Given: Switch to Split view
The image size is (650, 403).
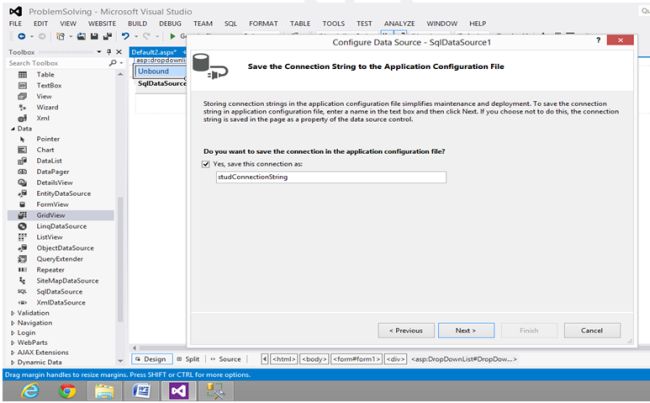Looking at the screenshot, I should [x=188, y=359].
